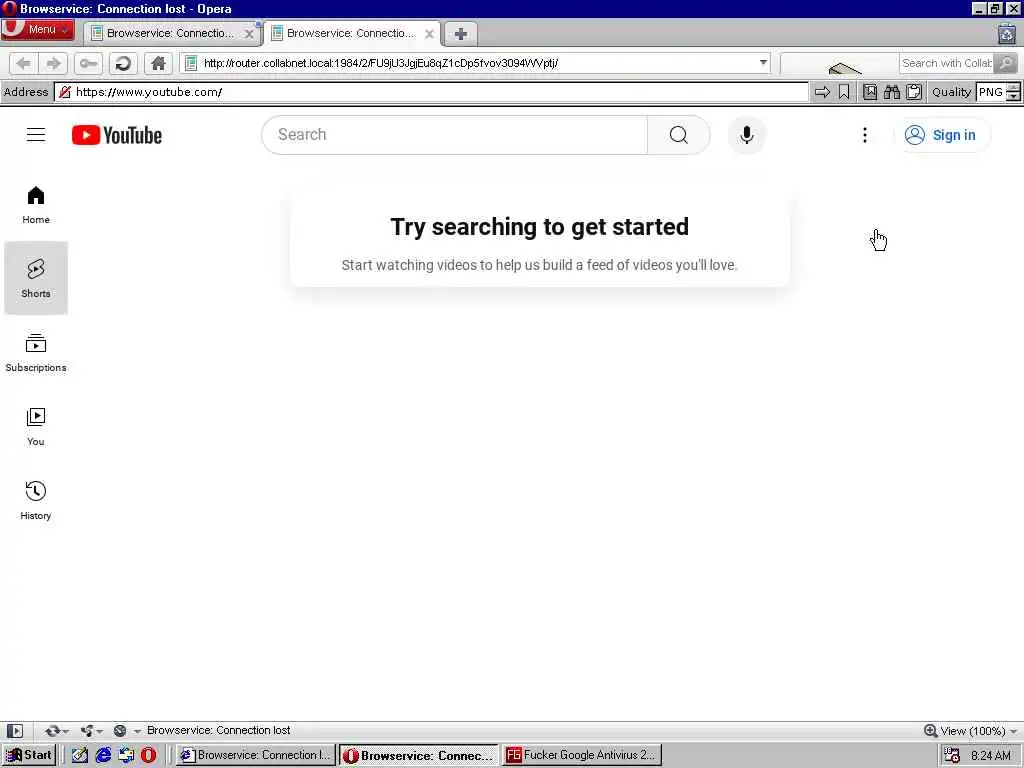Open the red Opera Menu button

click(37, 29)
